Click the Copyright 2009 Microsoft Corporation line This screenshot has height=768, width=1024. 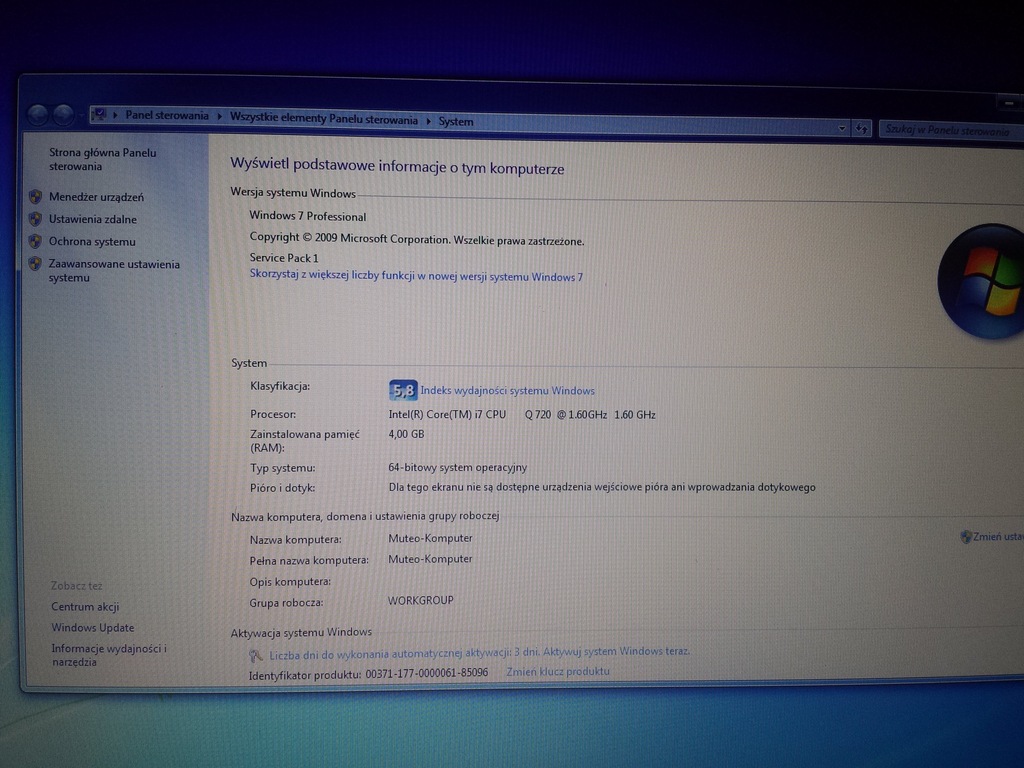(417, 239)
